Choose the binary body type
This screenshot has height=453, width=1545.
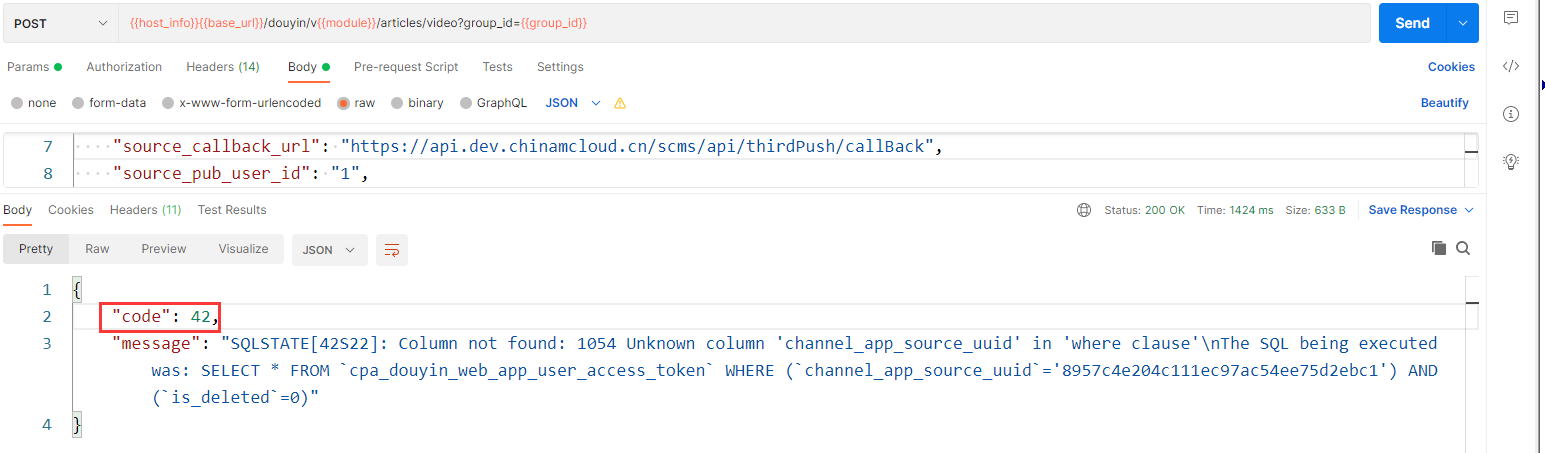(417, 103)
